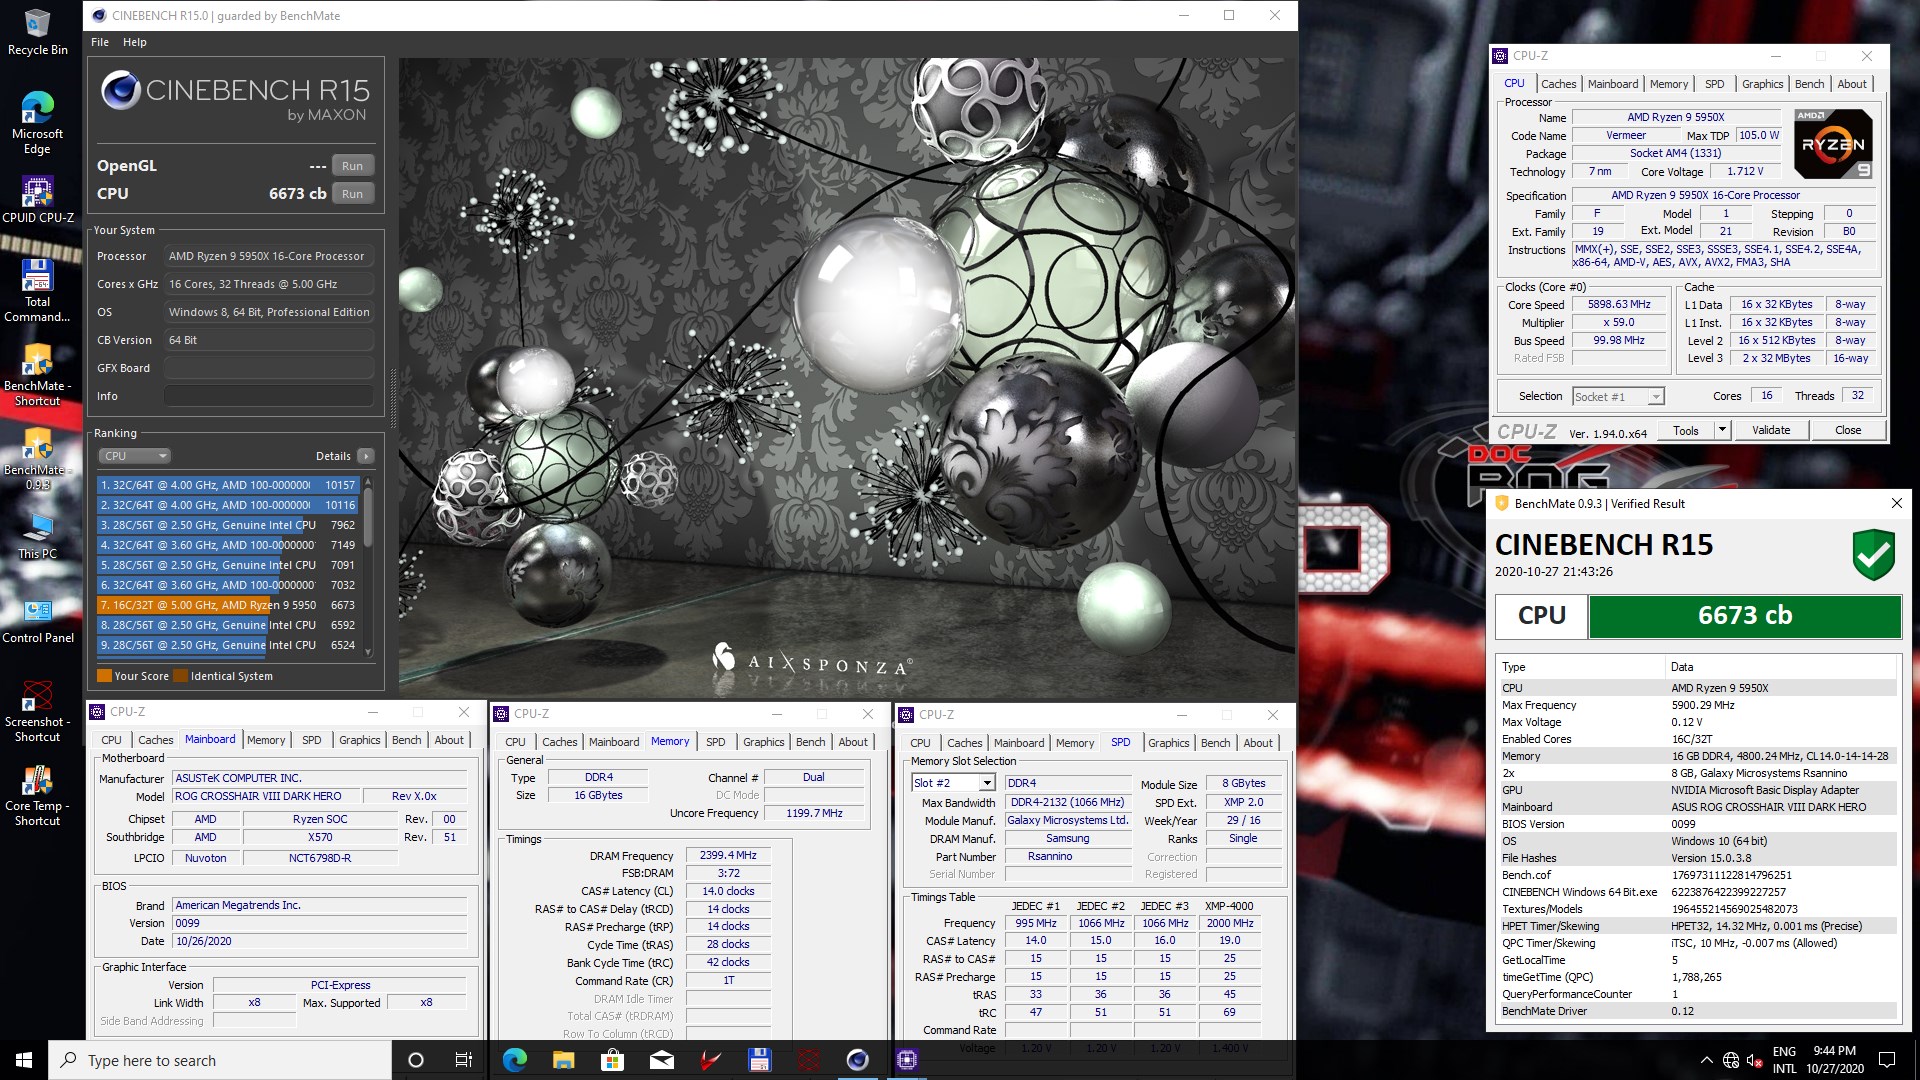Switch to Bench tab in top-right CPU-Z
The width and height of the screenshot is (1920, 1080).
pos(1809,84)
